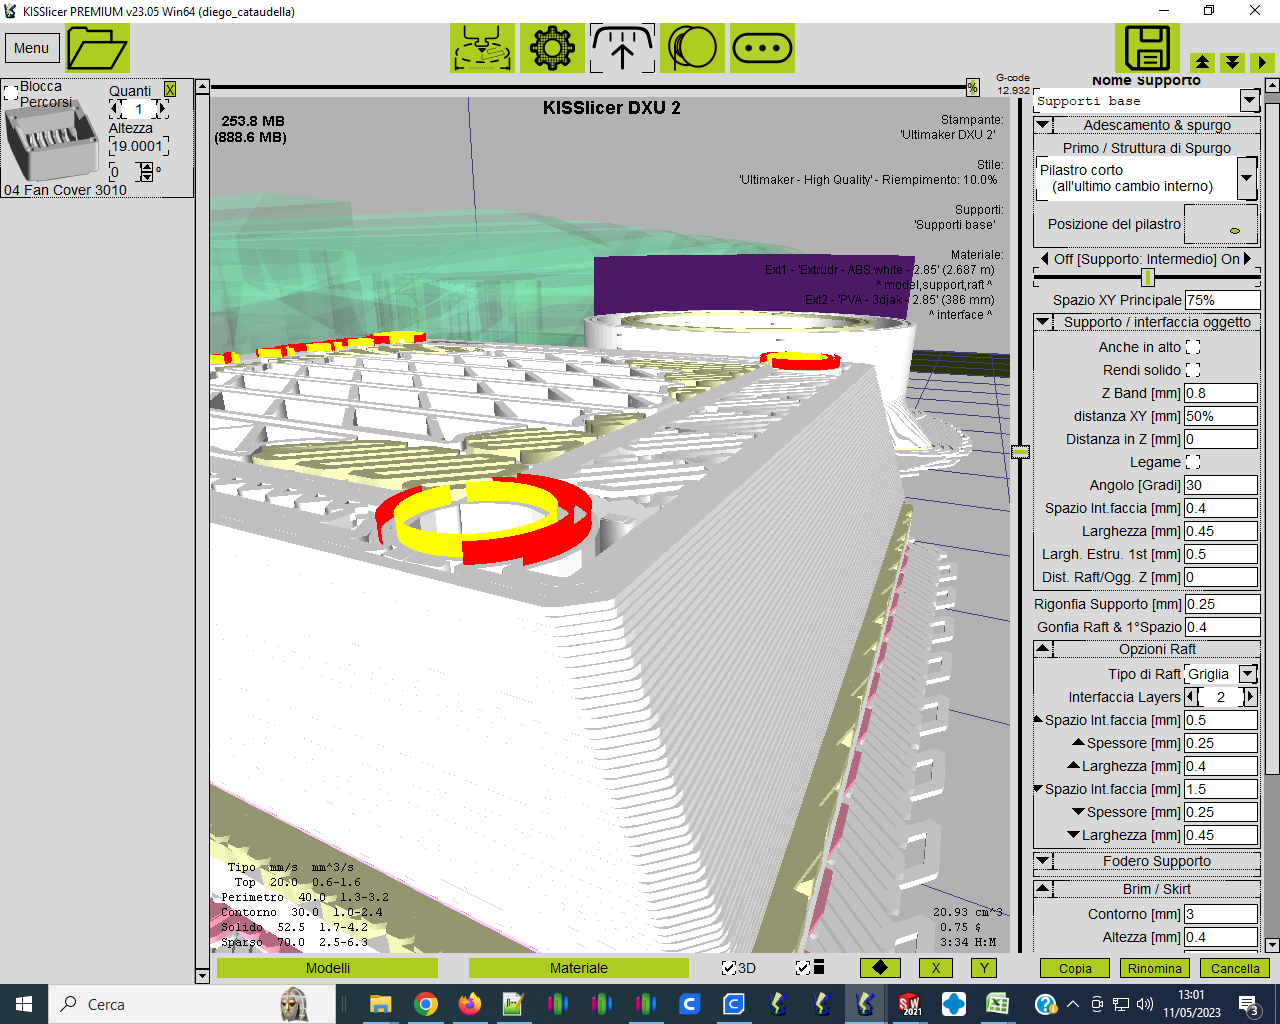Open the three-dots extra settings icon
The image size is (1280, 1024).
click(762, 48)
